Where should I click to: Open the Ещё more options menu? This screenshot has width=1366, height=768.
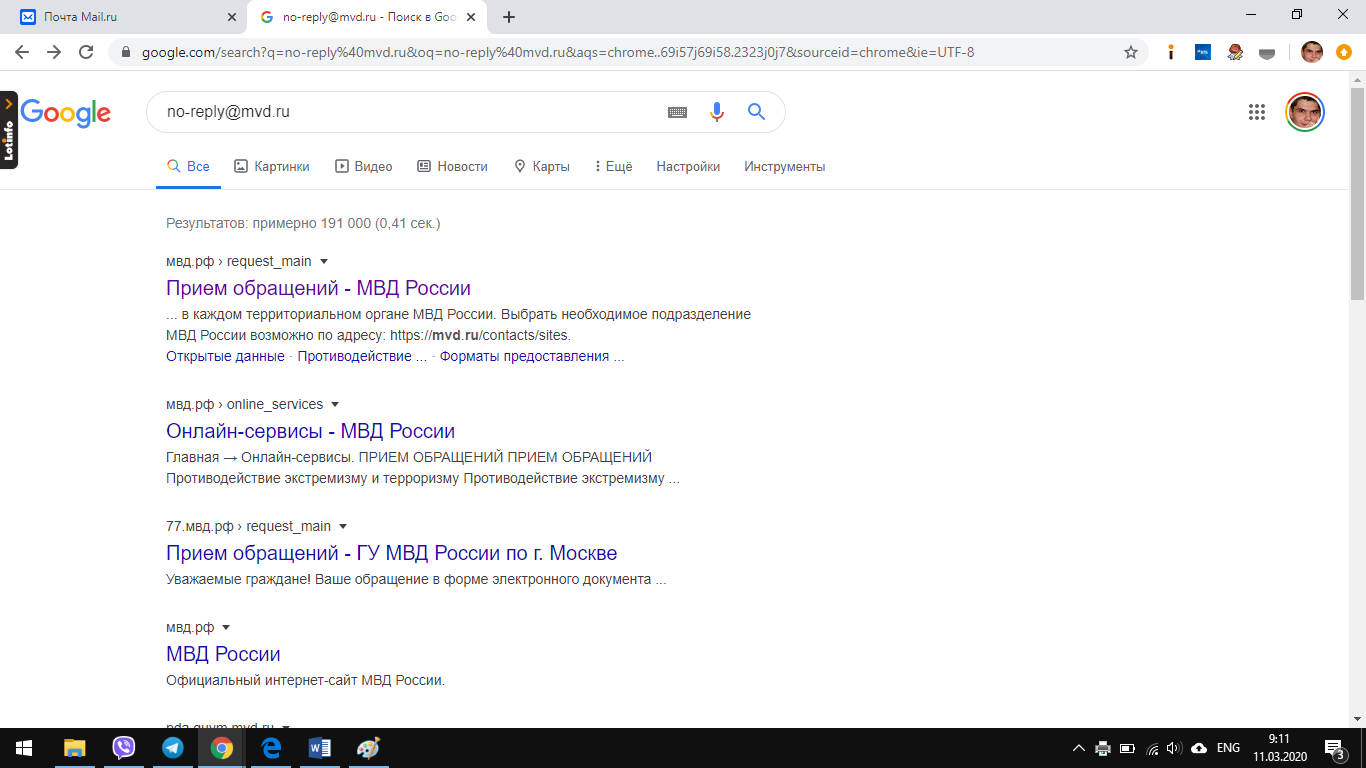(x=613, y=167)
